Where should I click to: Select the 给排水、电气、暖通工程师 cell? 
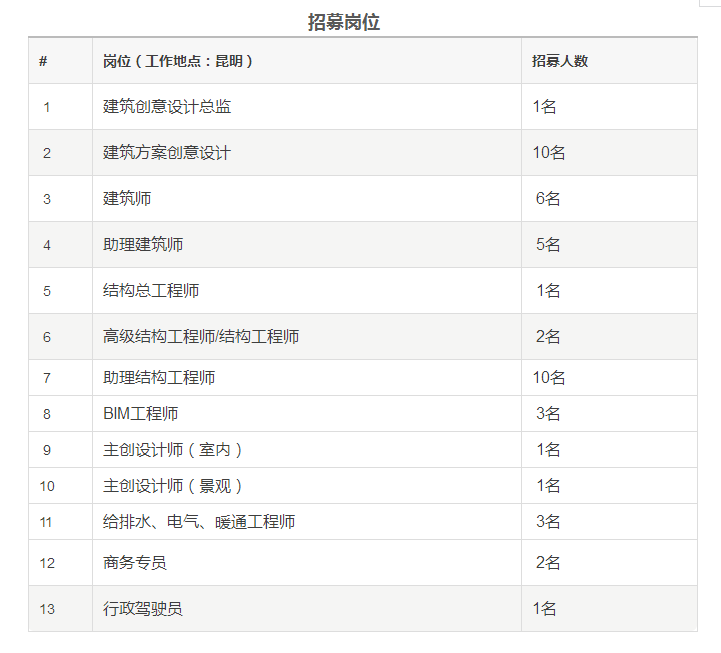point(199,522)
